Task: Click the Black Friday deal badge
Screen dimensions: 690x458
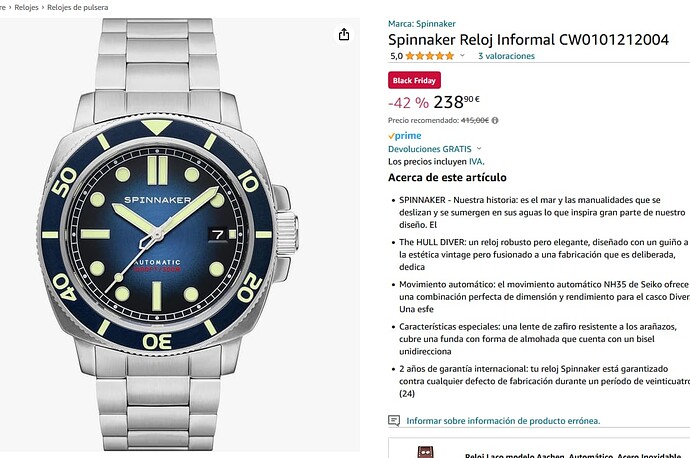Action: pyautogui.click(x=414, y=80)
